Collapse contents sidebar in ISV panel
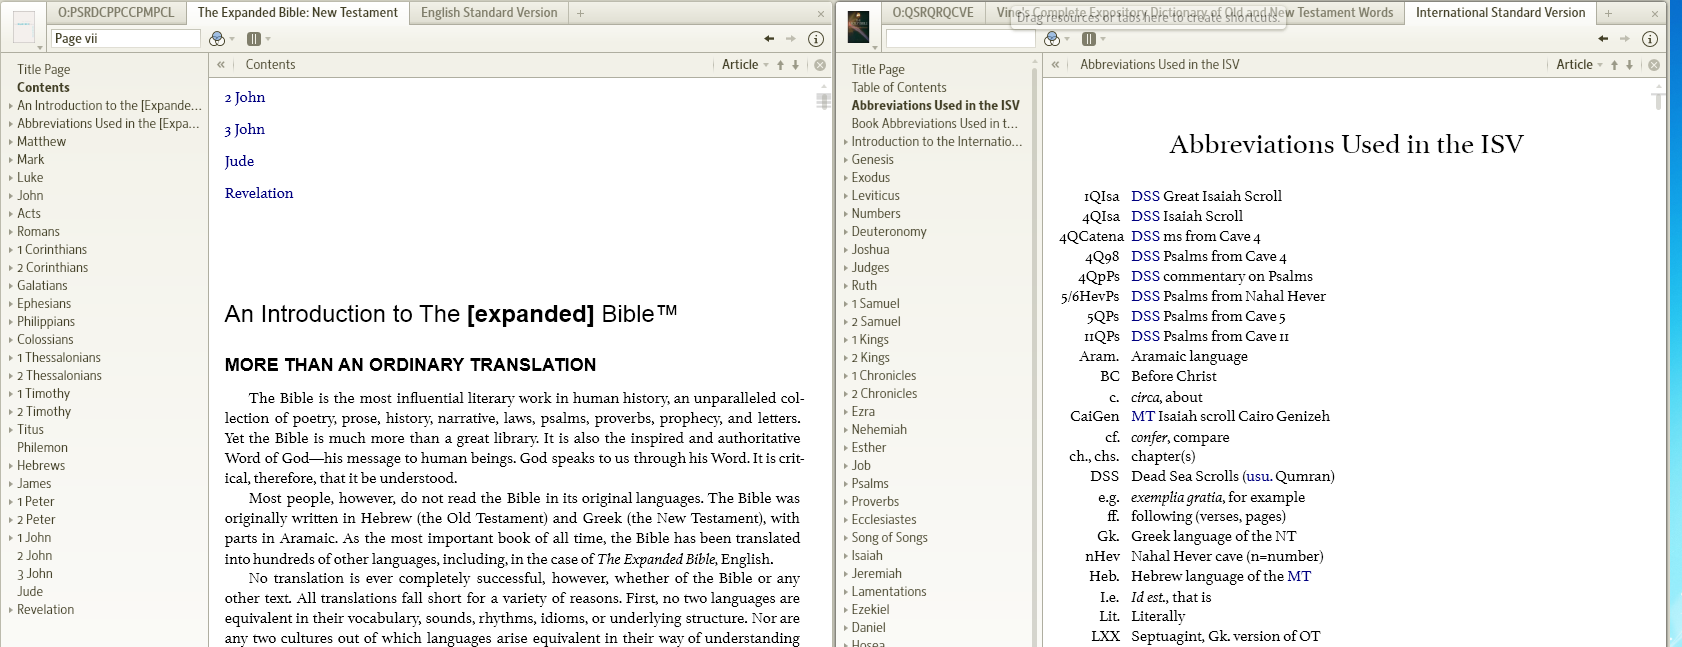 click(x=1055, y=65)
